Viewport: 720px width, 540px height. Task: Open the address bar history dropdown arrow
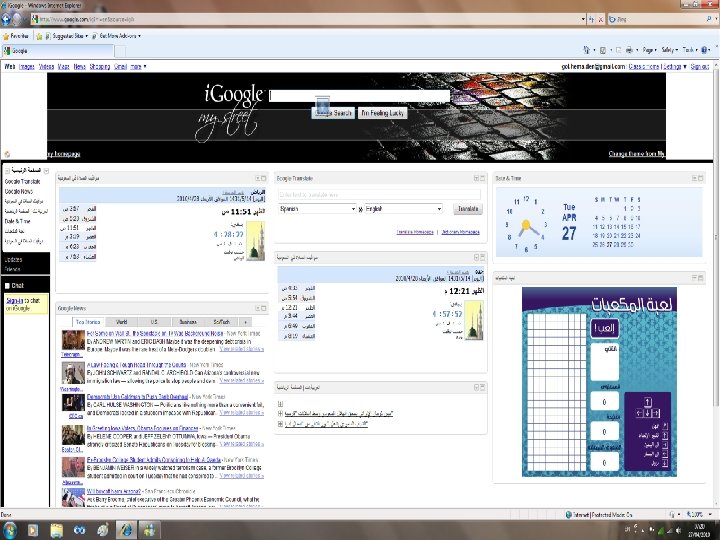point(583,19)
